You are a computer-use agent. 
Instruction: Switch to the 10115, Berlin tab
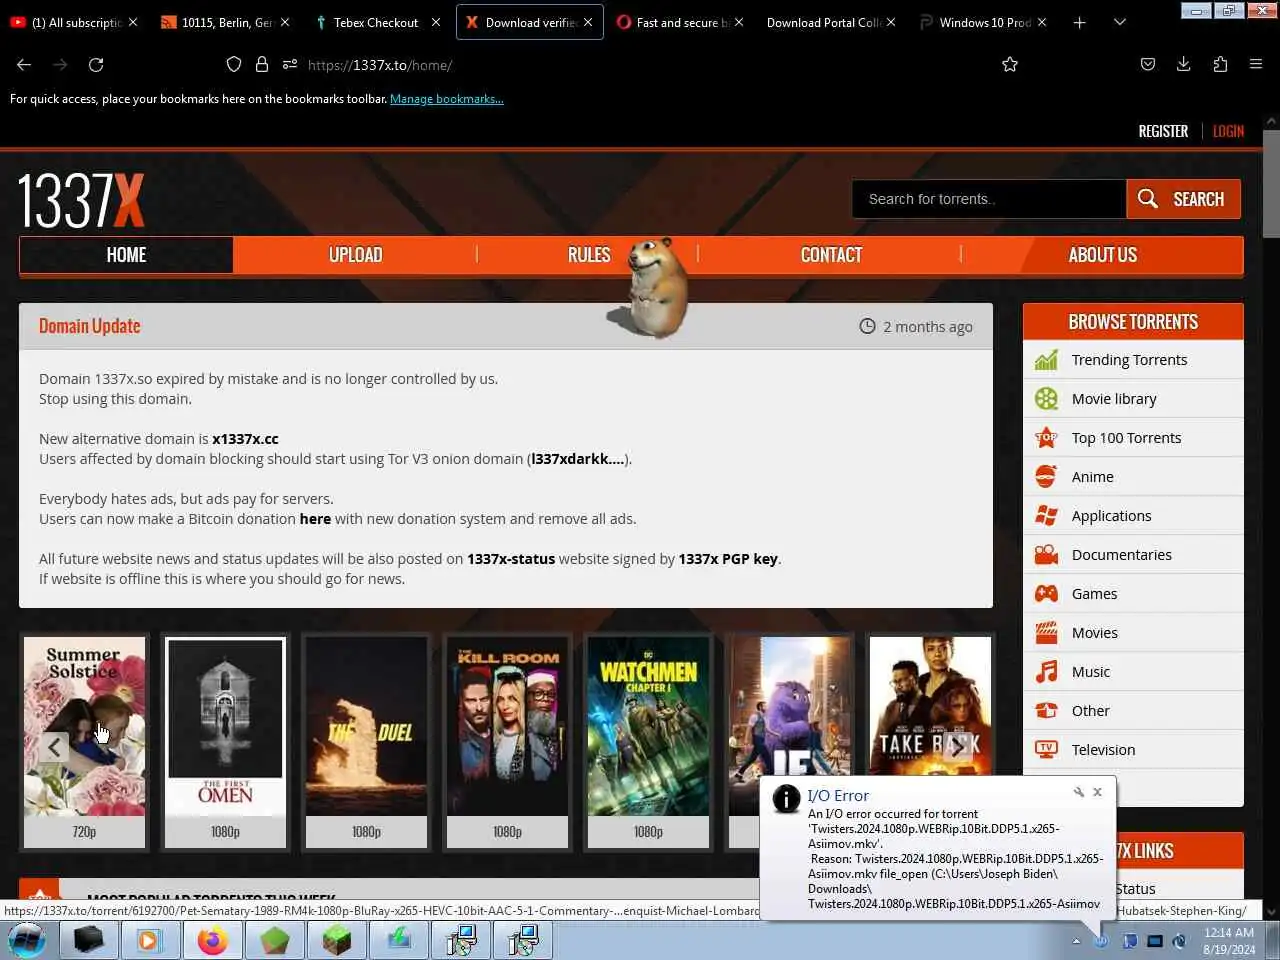(x=226, y=22)
